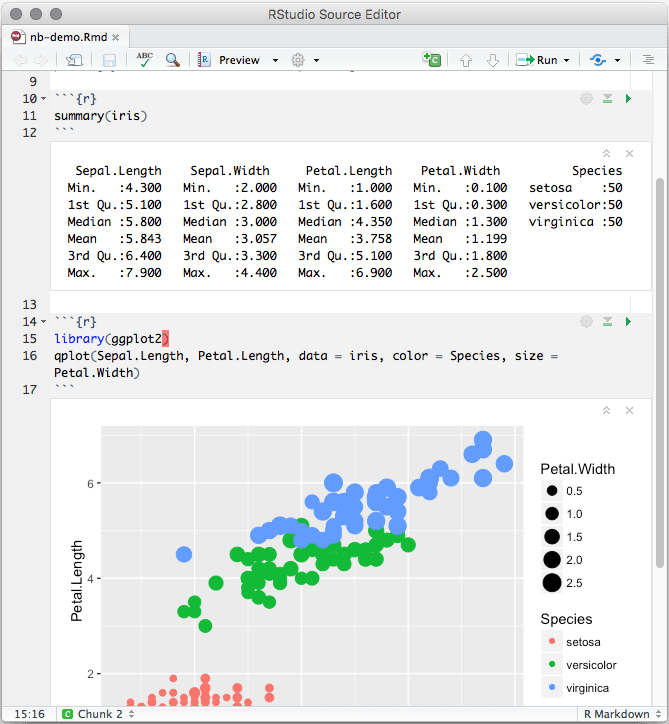Show document outline icon
The height and width of the screenshot is (724, 669).
click(x=648, y=60)
